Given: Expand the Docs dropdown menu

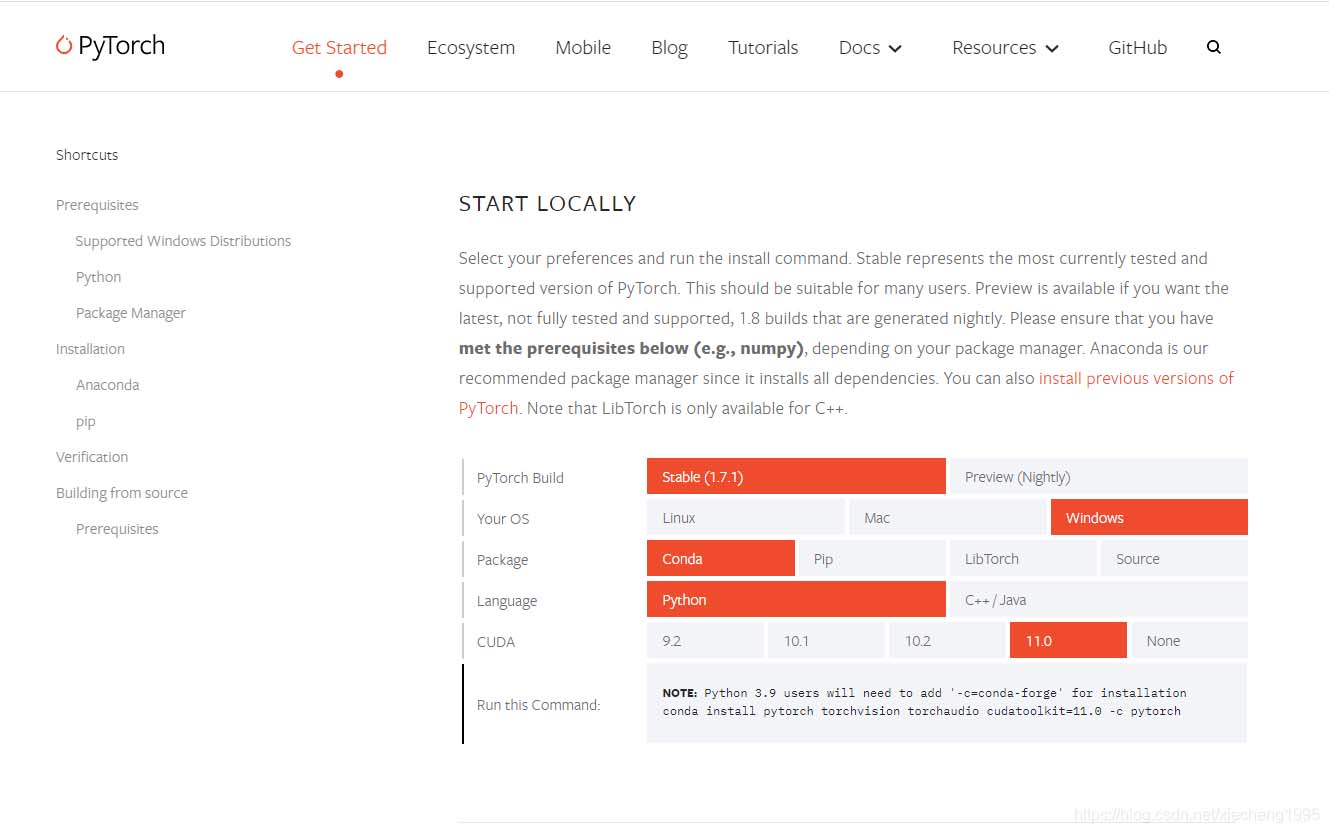Looking at the screenshot, I should 871,47.
